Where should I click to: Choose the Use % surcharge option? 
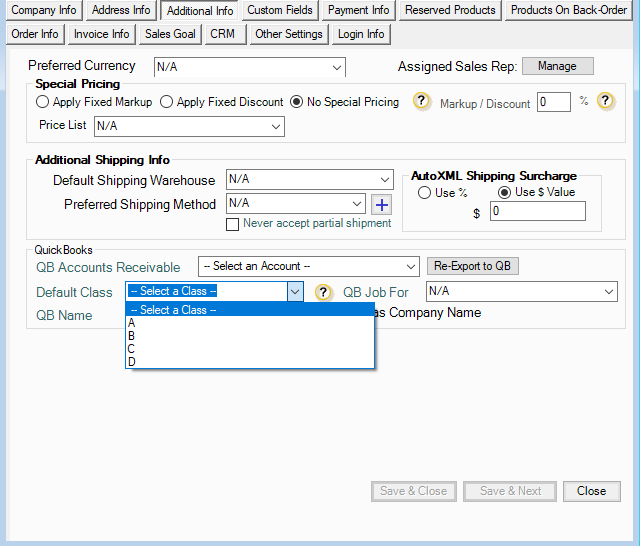(x=425, y=193)
